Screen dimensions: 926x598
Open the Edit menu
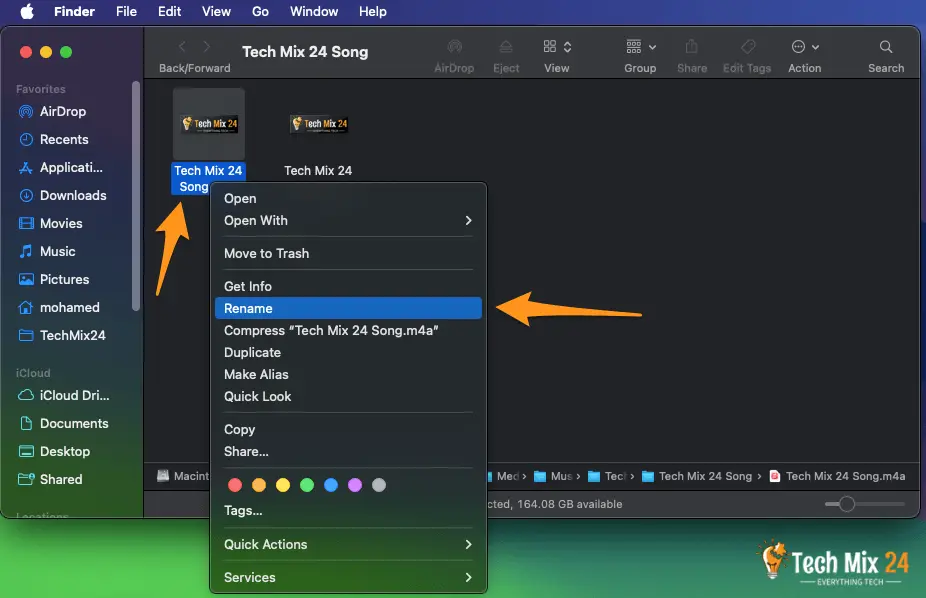tap(169, 11)
